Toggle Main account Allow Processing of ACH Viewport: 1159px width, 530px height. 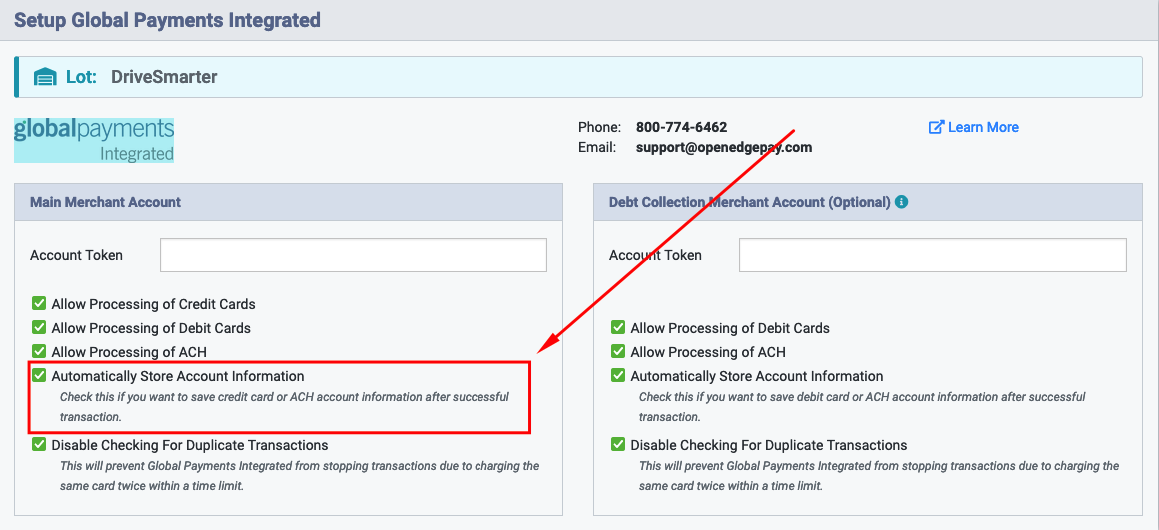click(39, 352)
